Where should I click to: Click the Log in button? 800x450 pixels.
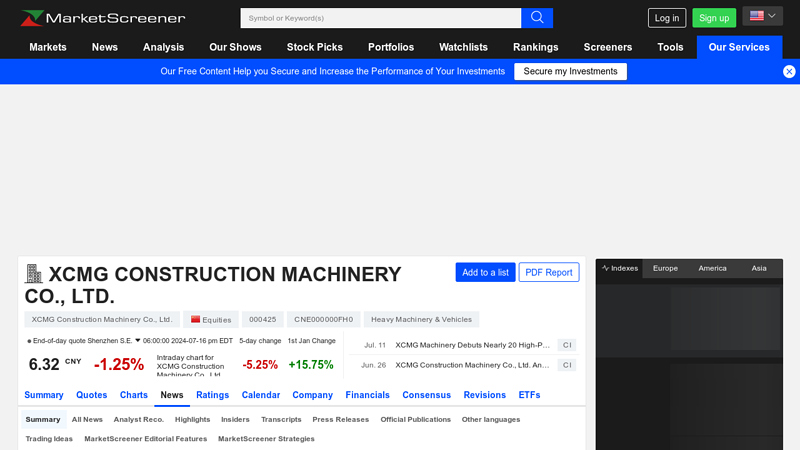[667, 18]
